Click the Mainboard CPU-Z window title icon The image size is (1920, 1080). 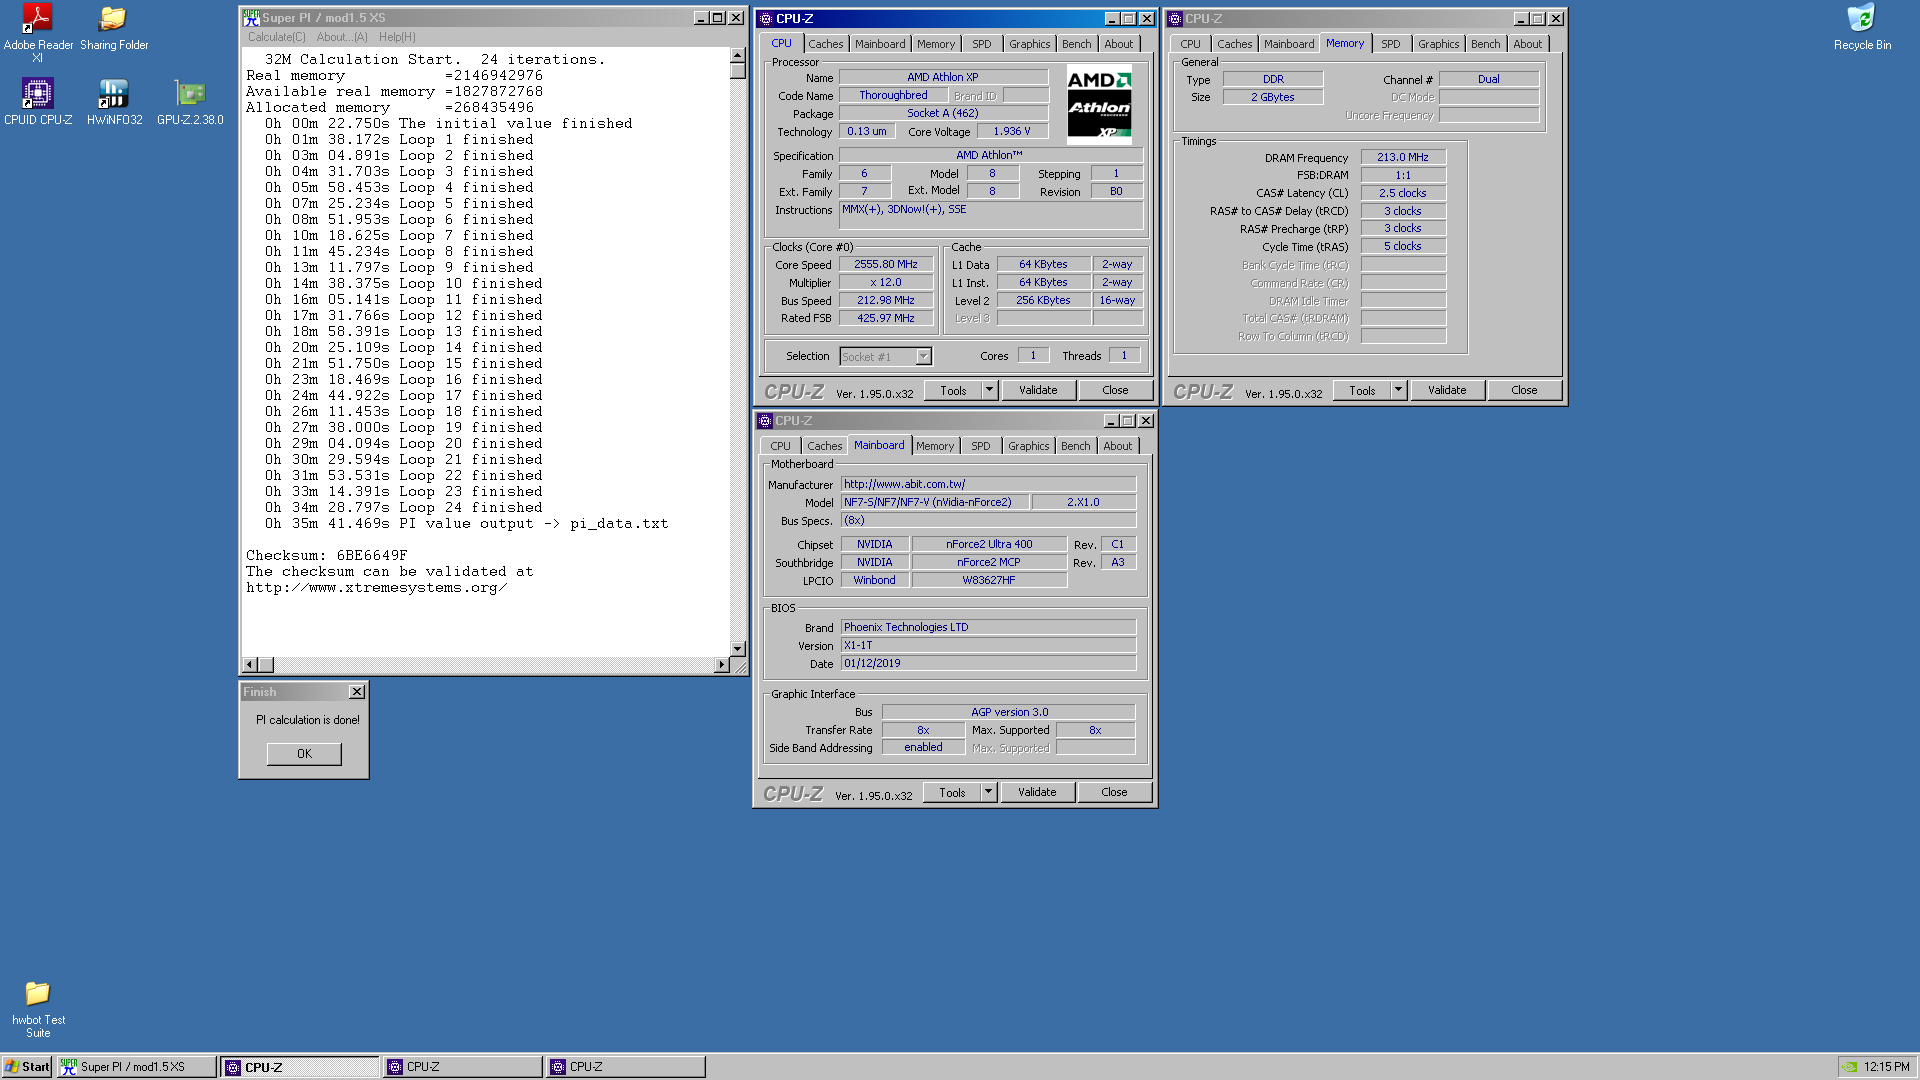point(765,421)
